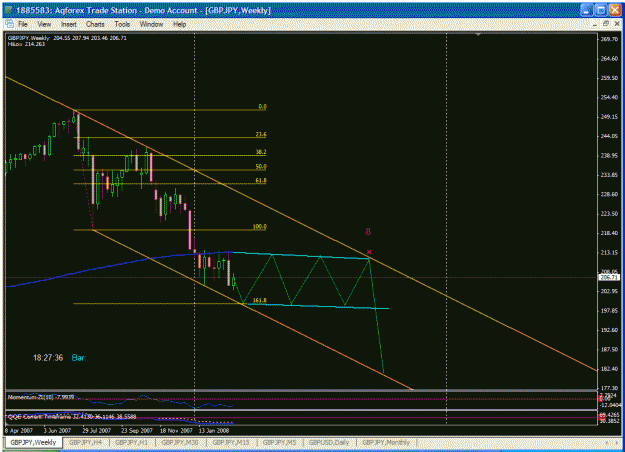The image size is (625, 452).
Task: Close the inner chart window
Action: [617, 24]
